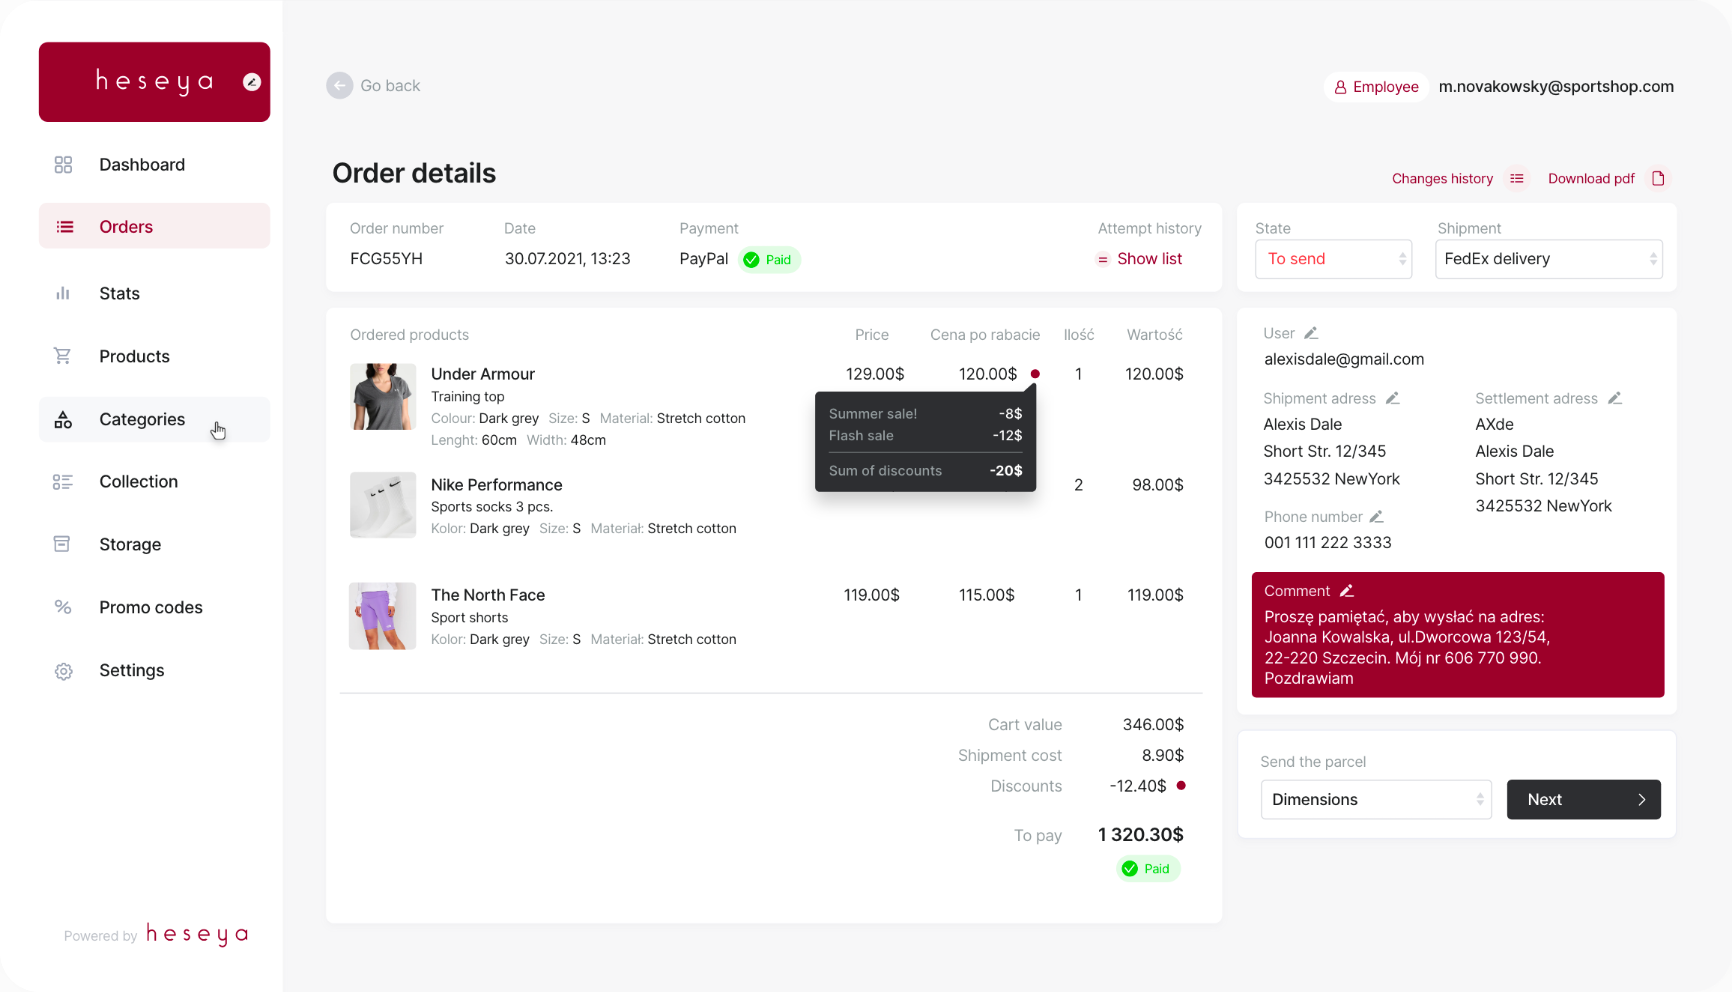This screenshot has height=992, width=1732.
Task: Open the State dropdown showing To send
Action: [1333, 259]
